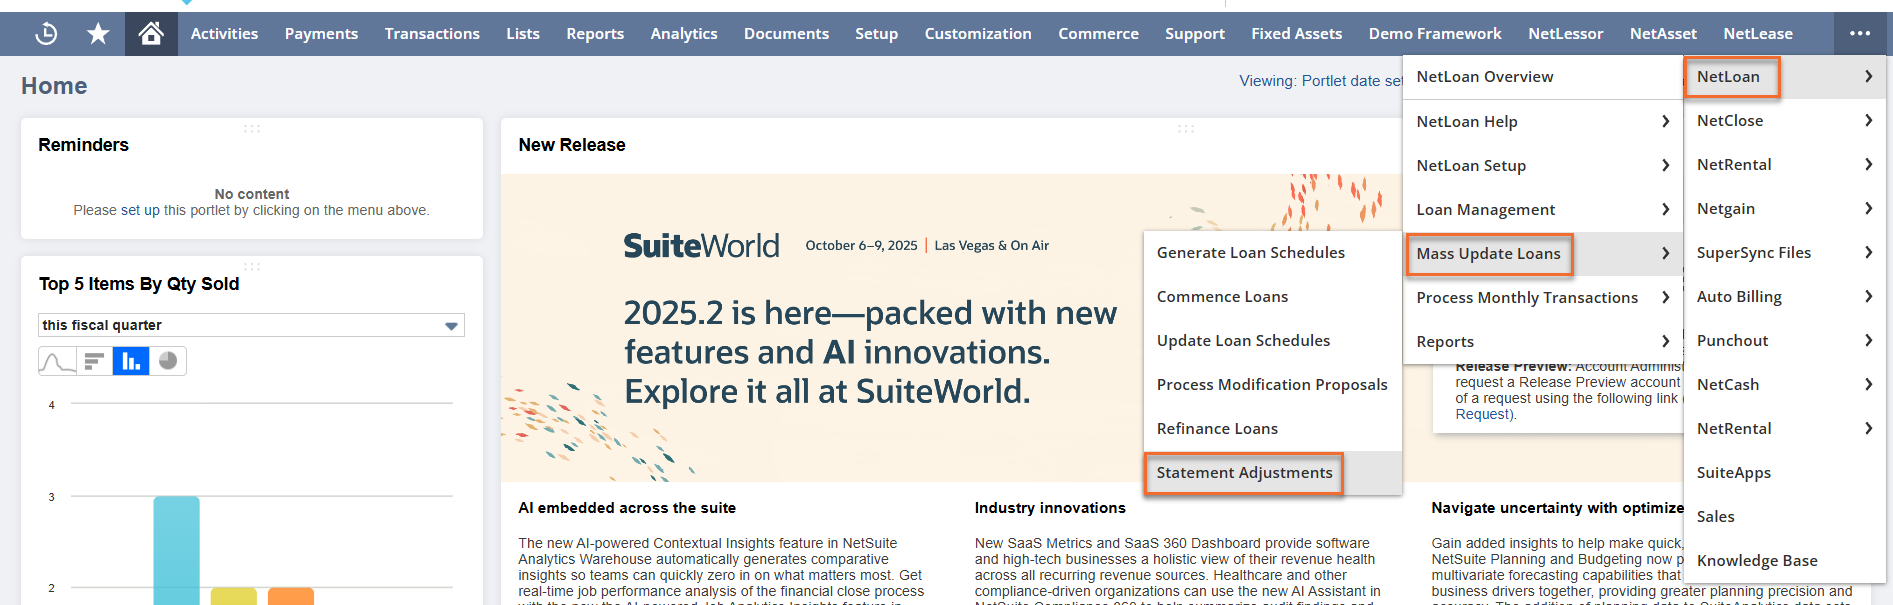The height and width of the screenshot is (605, 1893).
Task: Select NetLoan Overview menu item
Action: (x=1544, y=77)
